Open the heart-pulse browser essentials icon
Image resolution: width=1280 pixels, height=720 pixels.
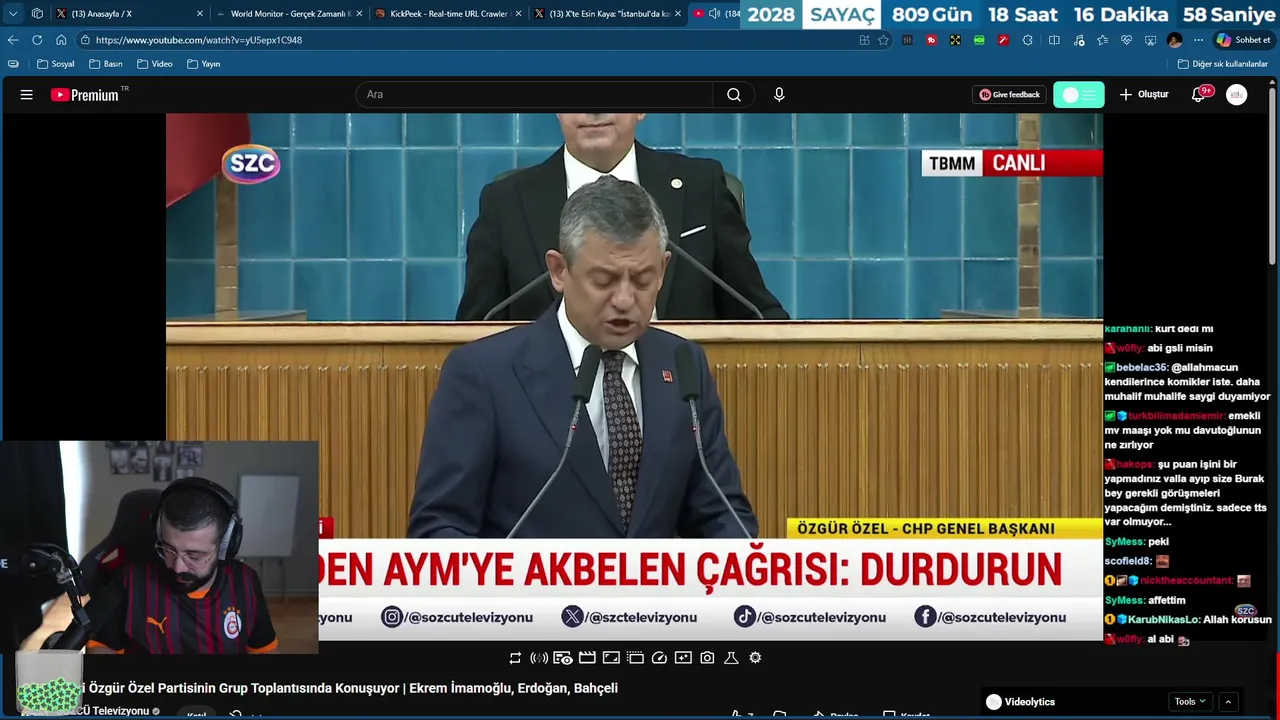tap(1126, 40)
